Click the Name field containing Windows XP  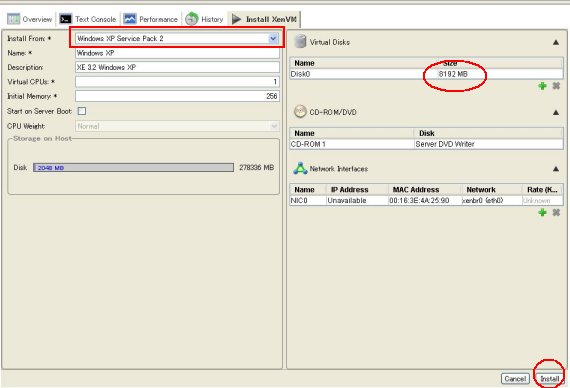coord(177,53)
